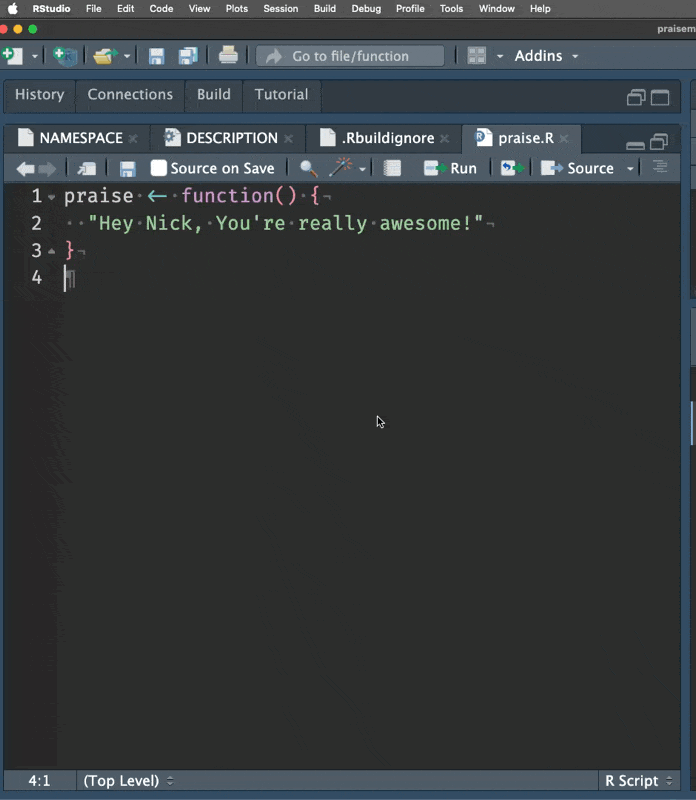Save the current praise.R document
This screenshot has height=800, width=696.
click(x=127, y=168)
